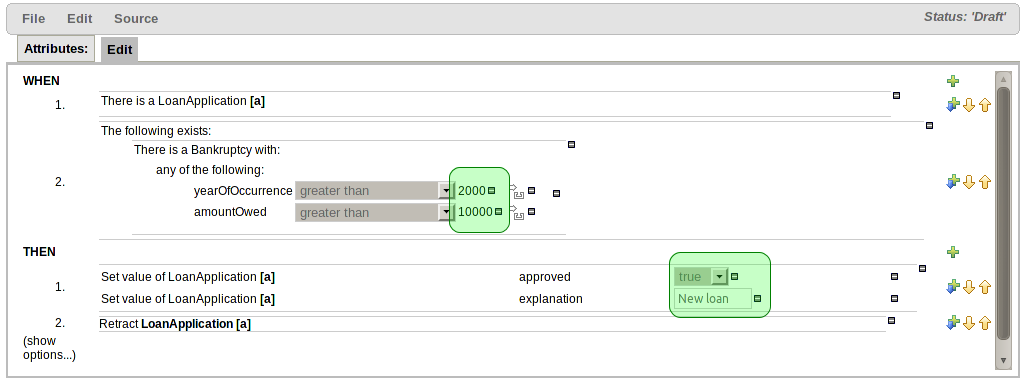Add a new THEN action with green plus
1024x381 pixels.
(x=953, y=252)
